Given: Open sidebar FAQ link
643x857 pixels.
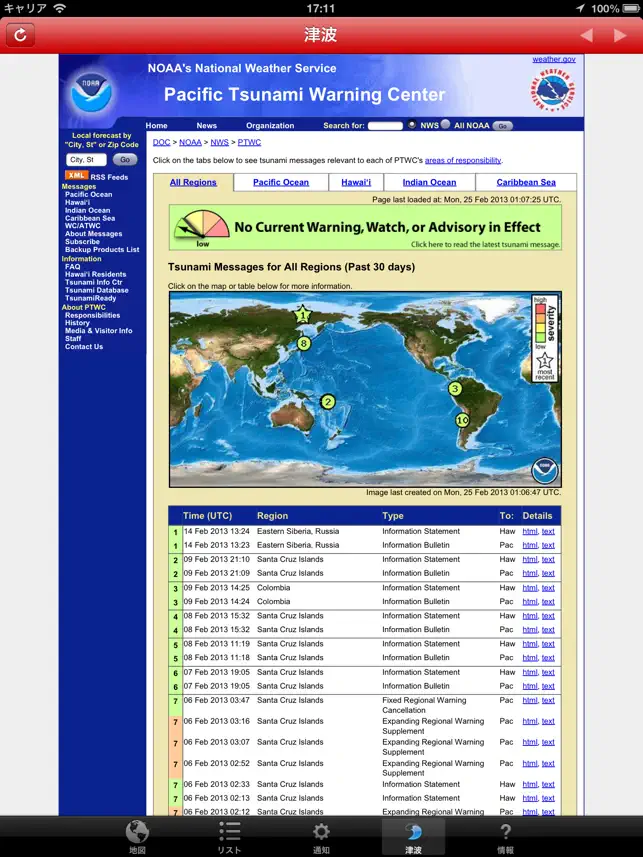Looking at the screenshot, I should point(73,267).
